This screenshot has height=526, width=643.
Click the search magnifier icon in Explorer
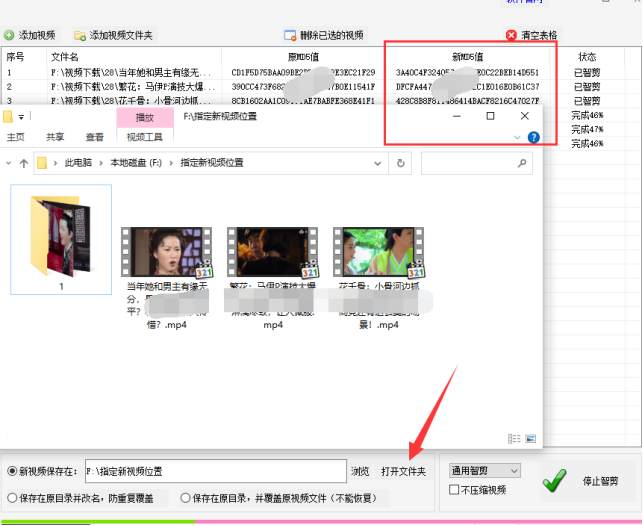tap(522, 164)
